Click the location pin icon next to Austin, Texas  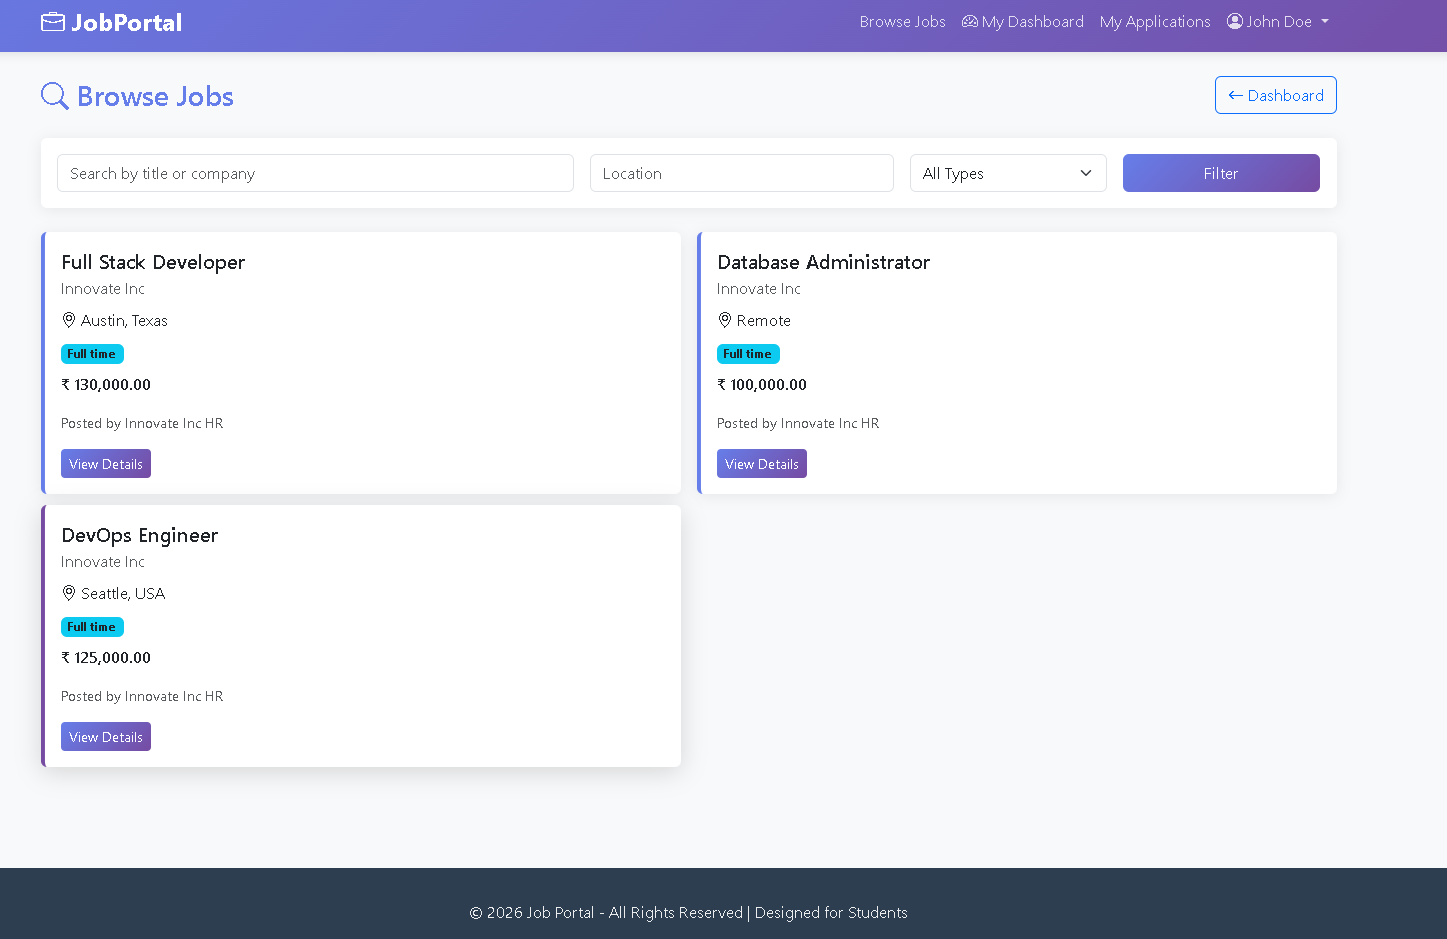click(x=69, y=320)
